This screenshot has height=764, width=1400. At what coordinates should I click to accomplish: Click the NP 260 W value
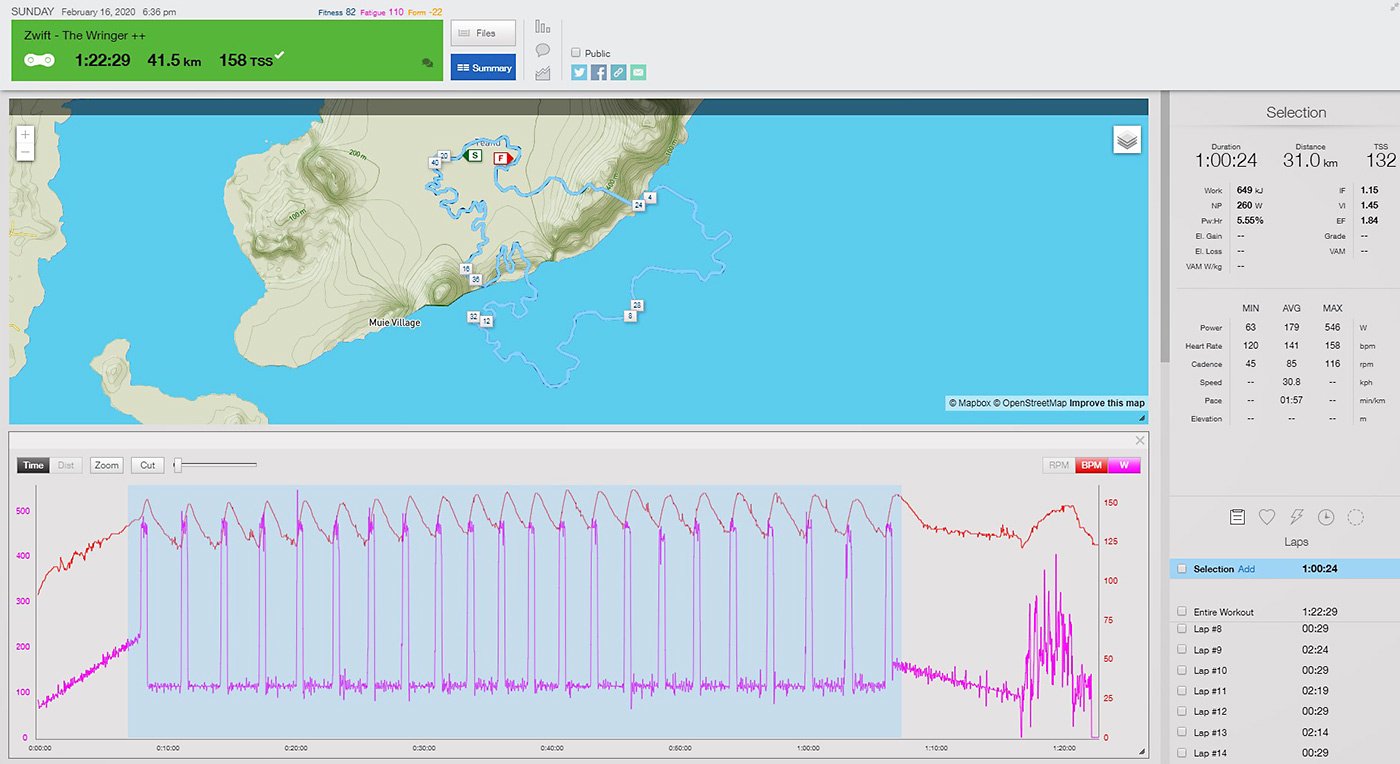(1251, 205)
